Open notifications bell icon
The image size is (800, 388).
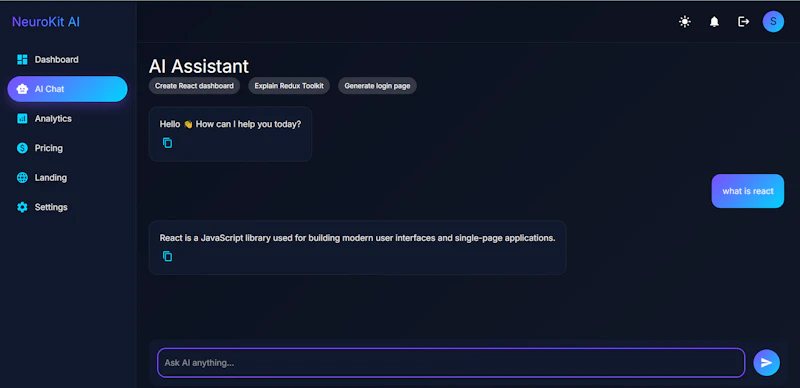coord(714,21)
